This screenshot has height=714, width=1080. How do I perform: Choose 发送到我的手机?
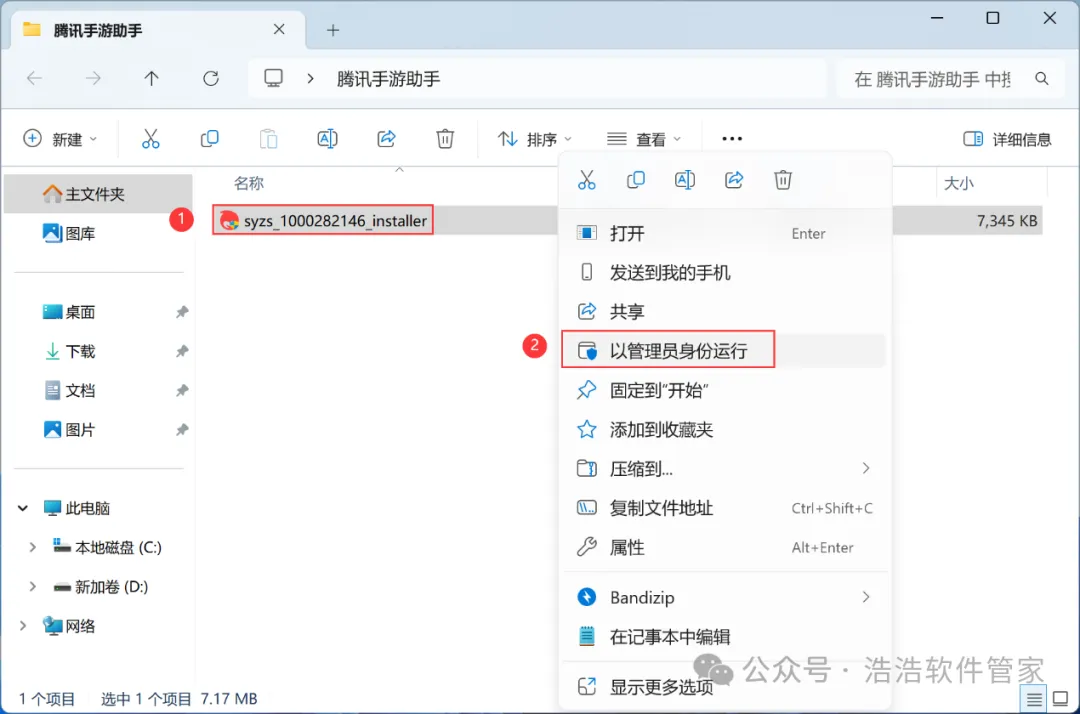point(725,273)
